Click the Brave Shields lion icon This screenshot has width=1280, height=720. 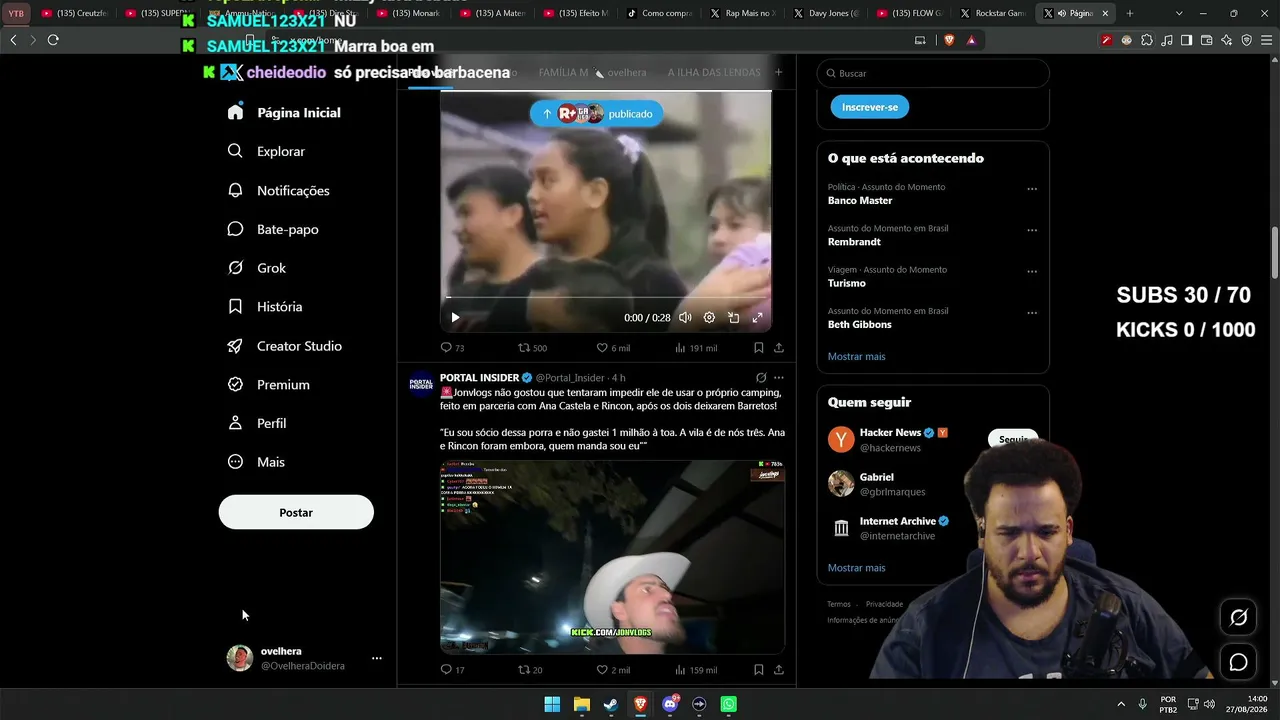click(949, 40)
